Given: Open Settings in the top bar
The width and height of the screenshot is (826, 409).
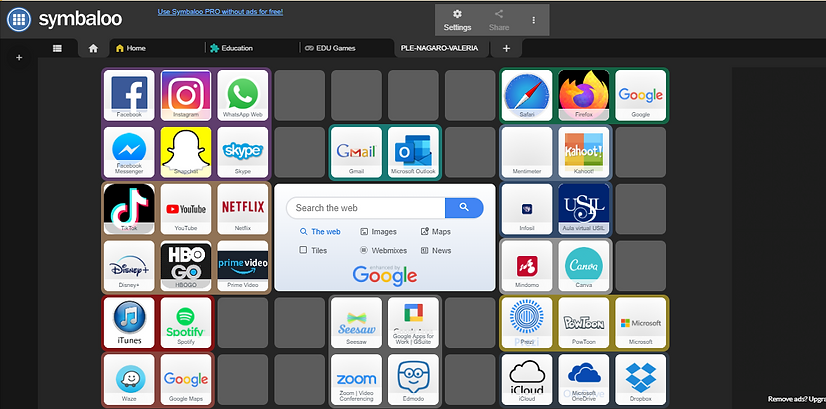Looking at the screenshot, I should pyautogui.click(x=457, y=21).
